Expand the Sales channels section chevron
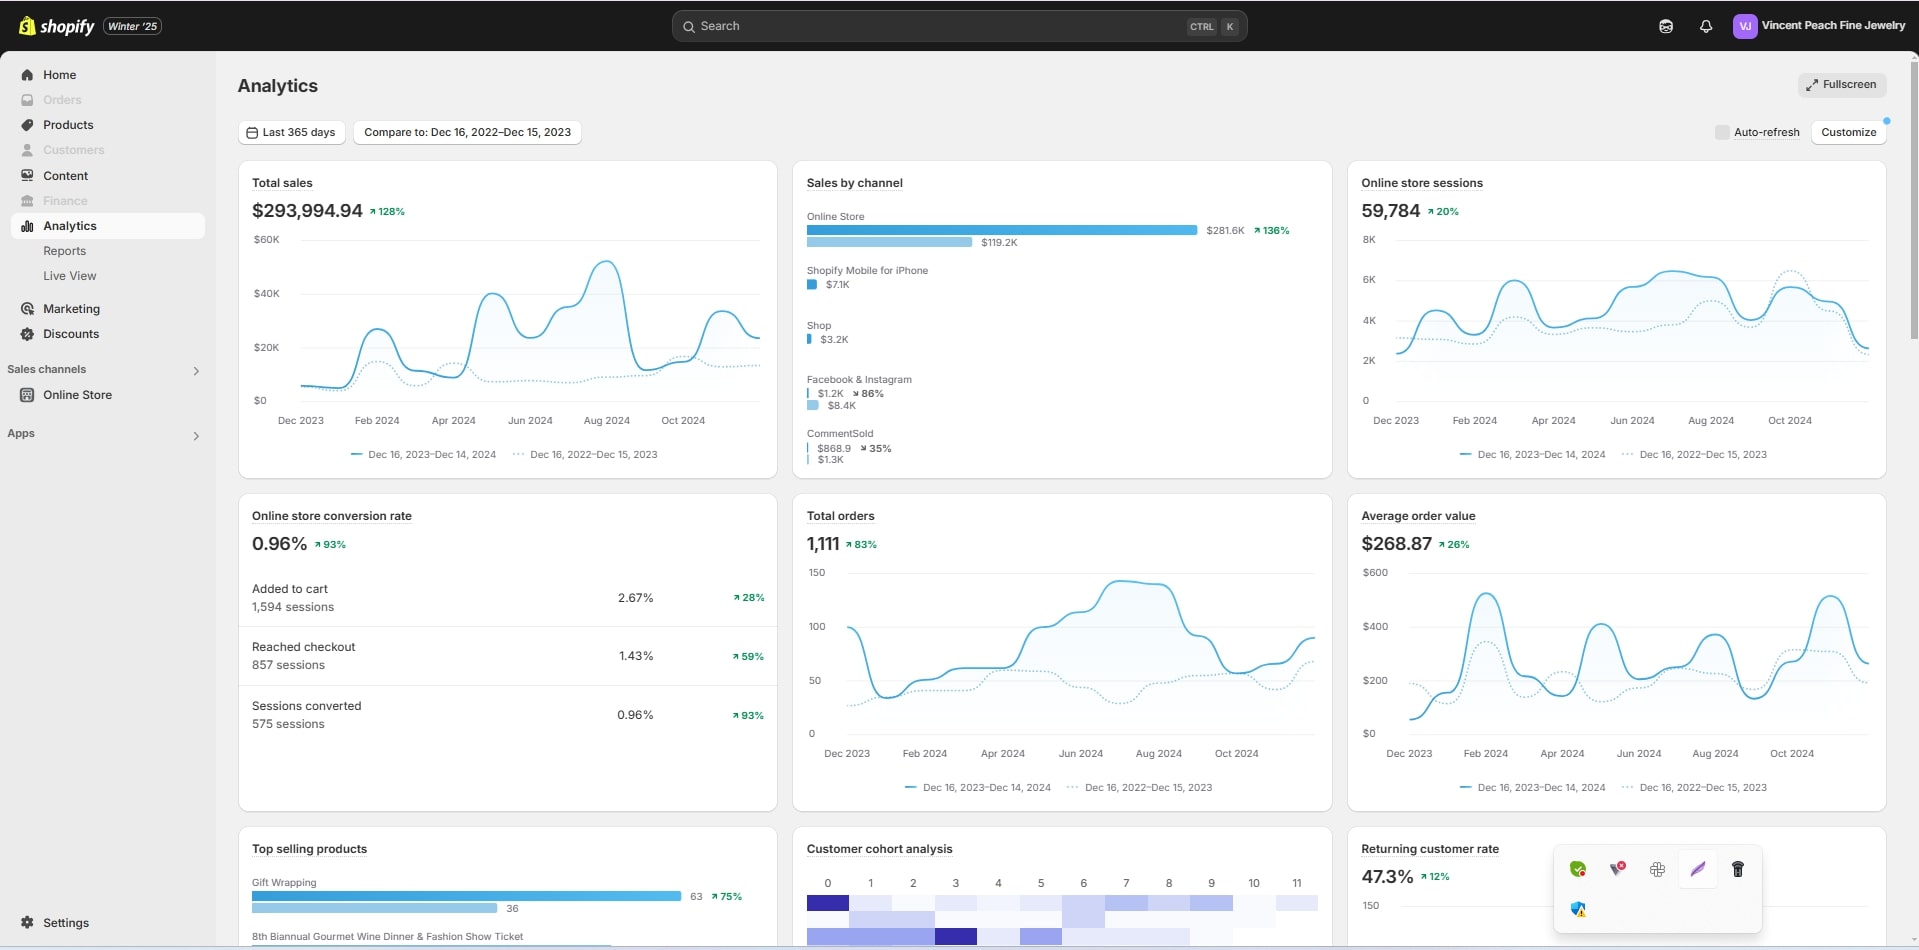Viewport: 1919px width, 950px height. (x=196, y=371)
